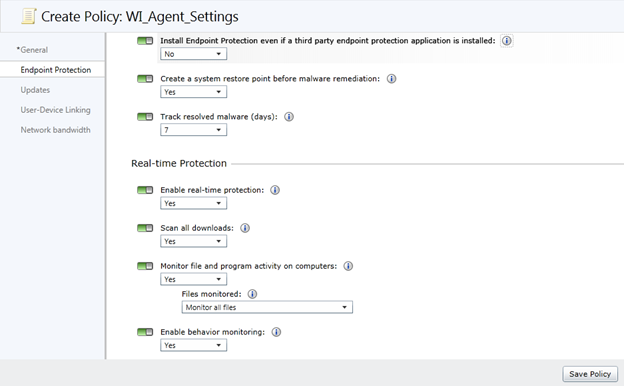Expand Track resolved malware days dropdown

pyautogui.click(x=193, y=130)
